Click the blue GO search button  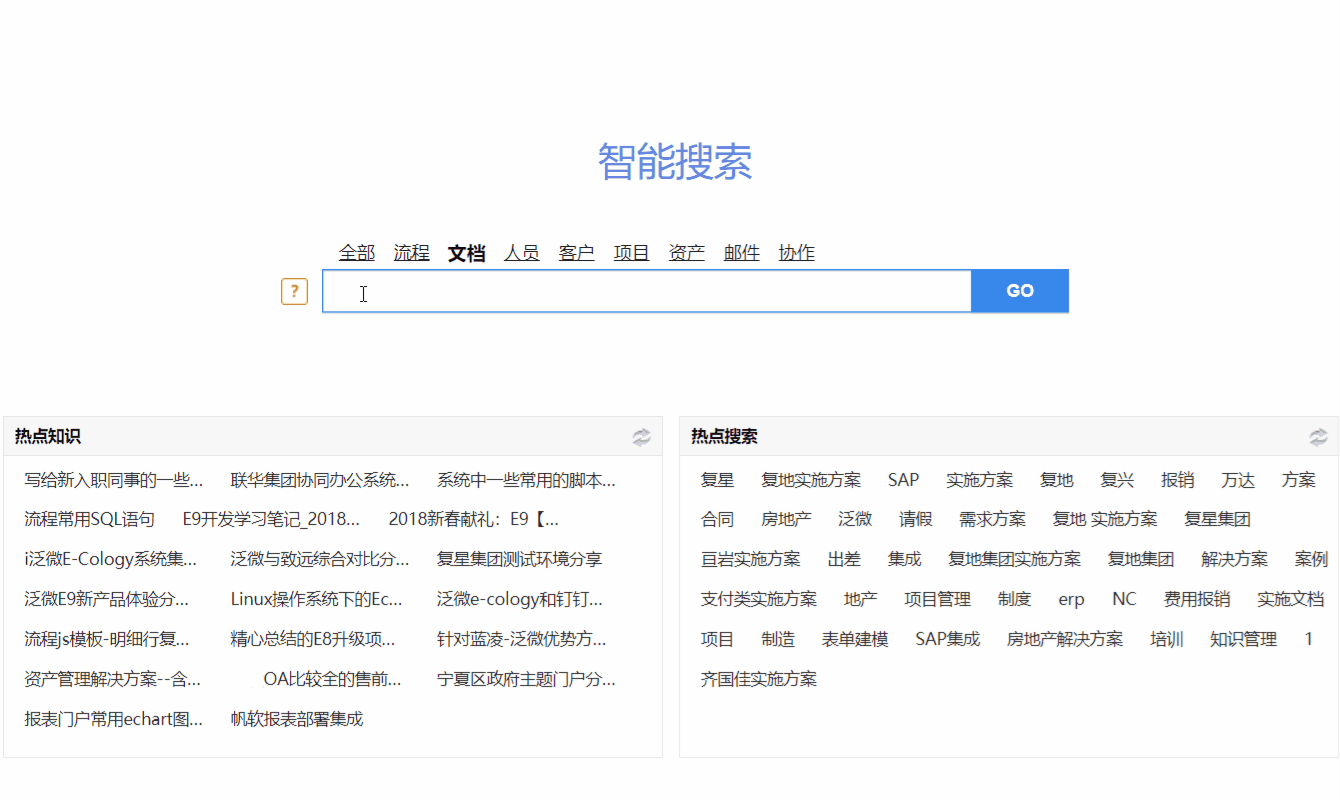1020,291
